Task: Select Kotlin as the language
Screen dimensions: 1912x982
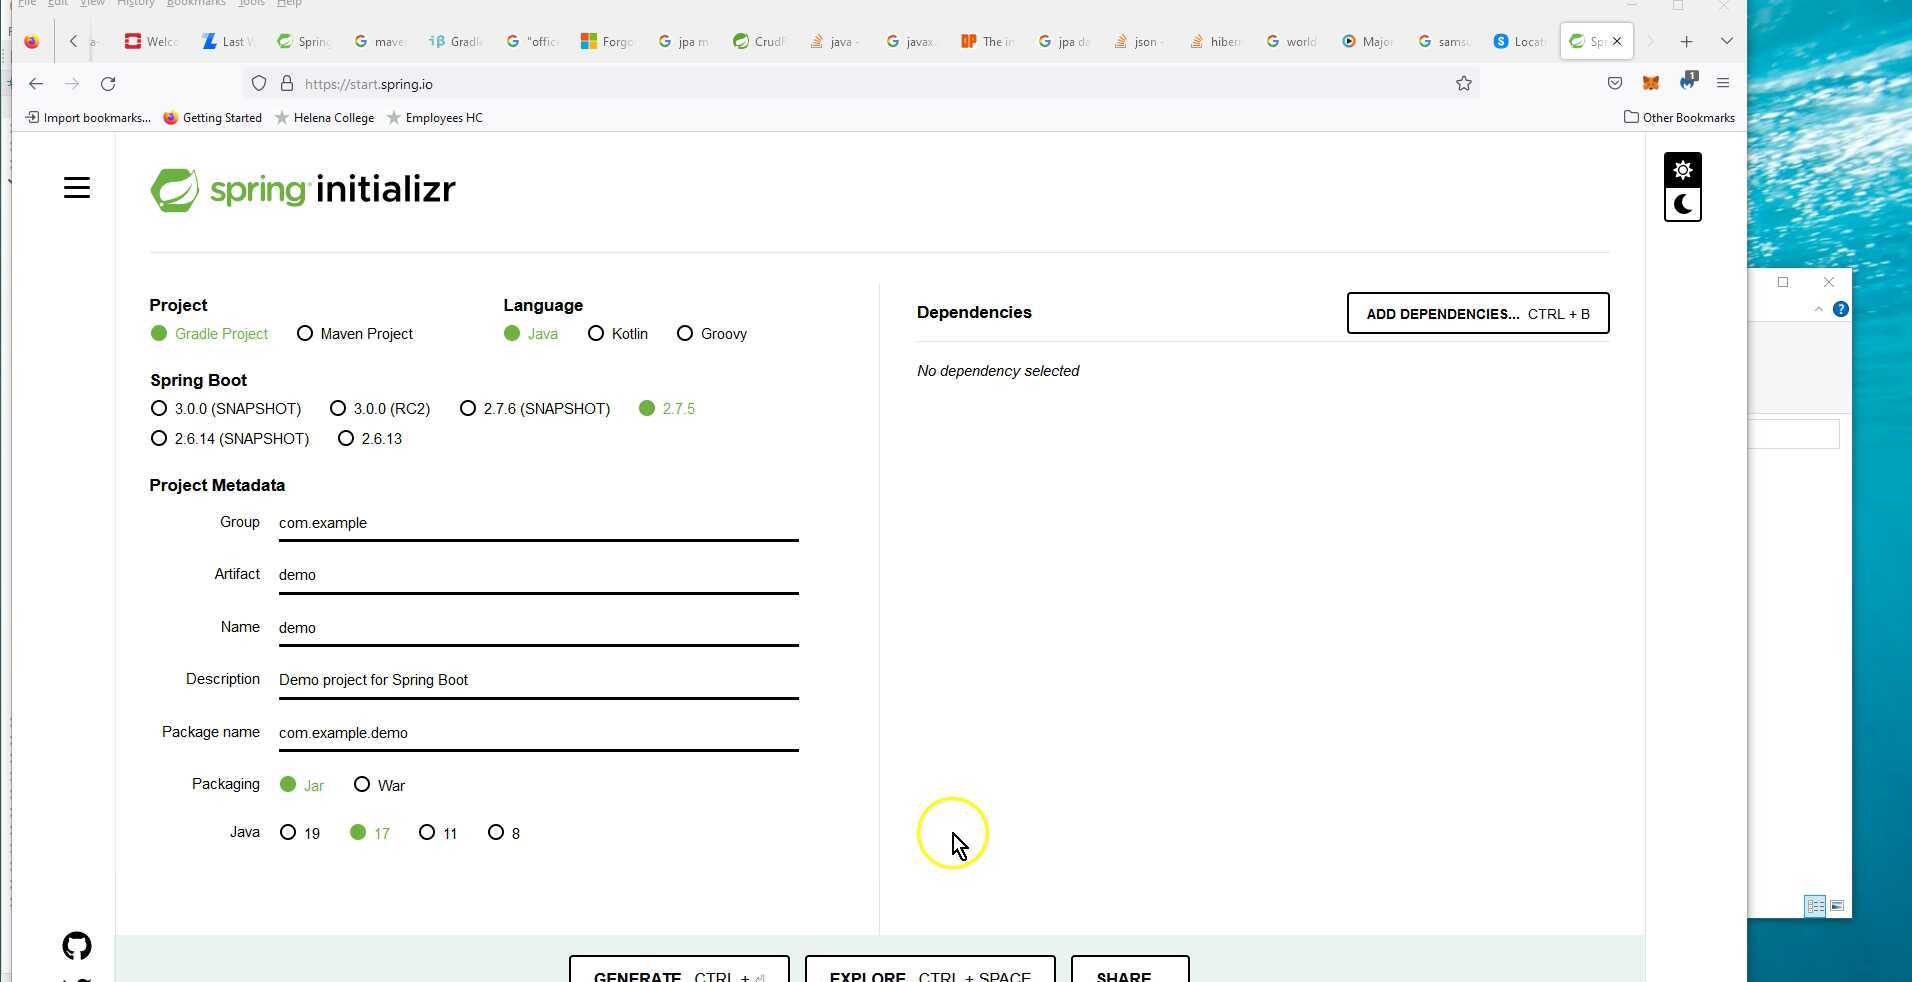Action: (x=597, y=334)
